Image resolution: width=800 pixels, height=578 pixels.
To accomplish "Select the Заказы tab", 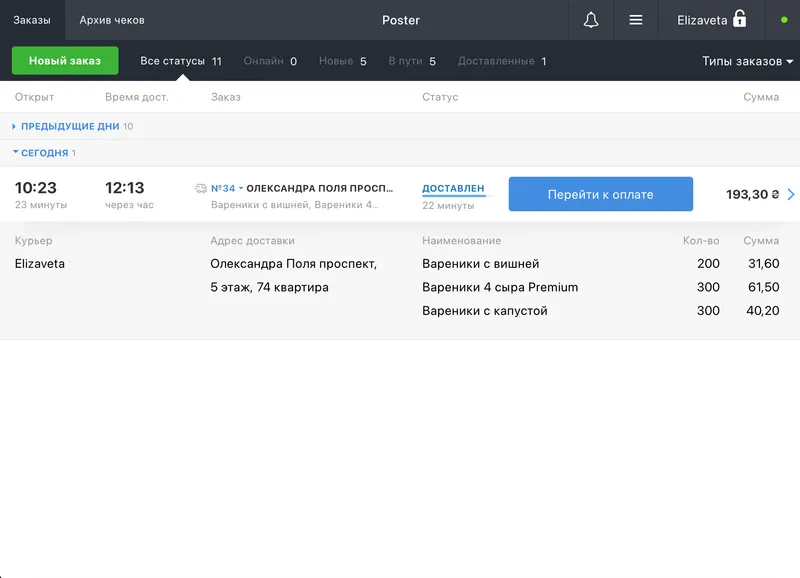I will (x=32, y=20).
